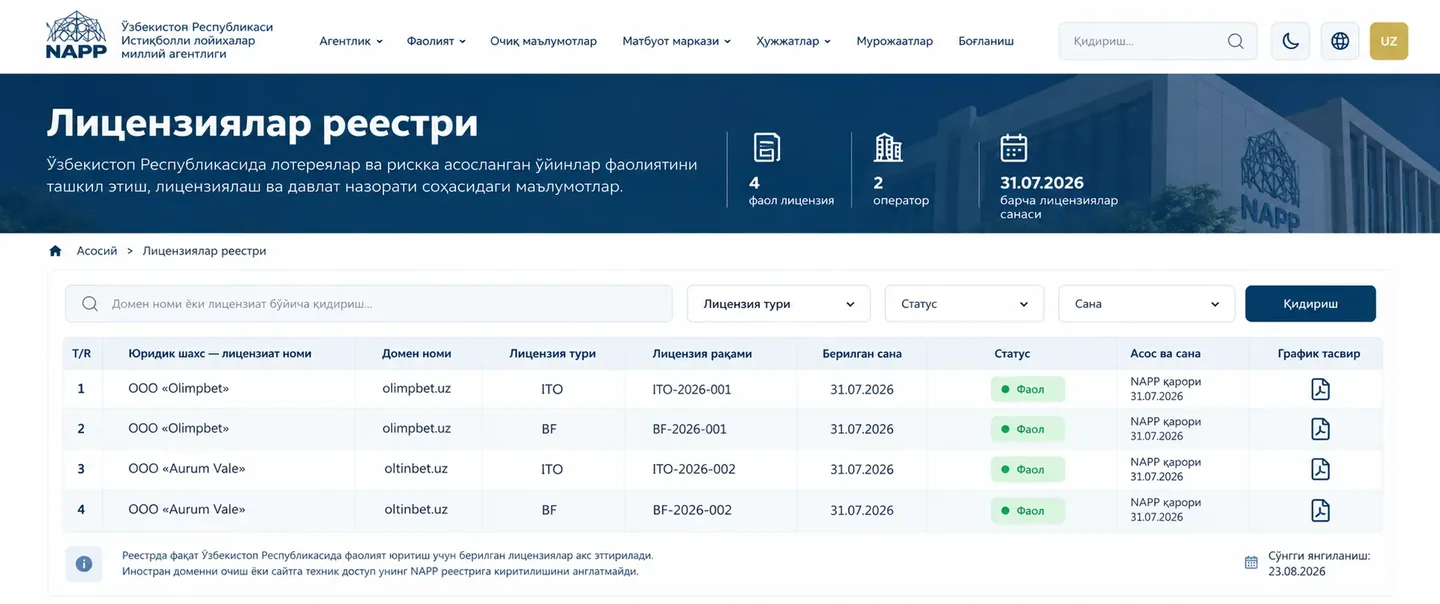Open the Мурожаатлар menu item
Screen dimensions: 1440x604
(894, 41)
